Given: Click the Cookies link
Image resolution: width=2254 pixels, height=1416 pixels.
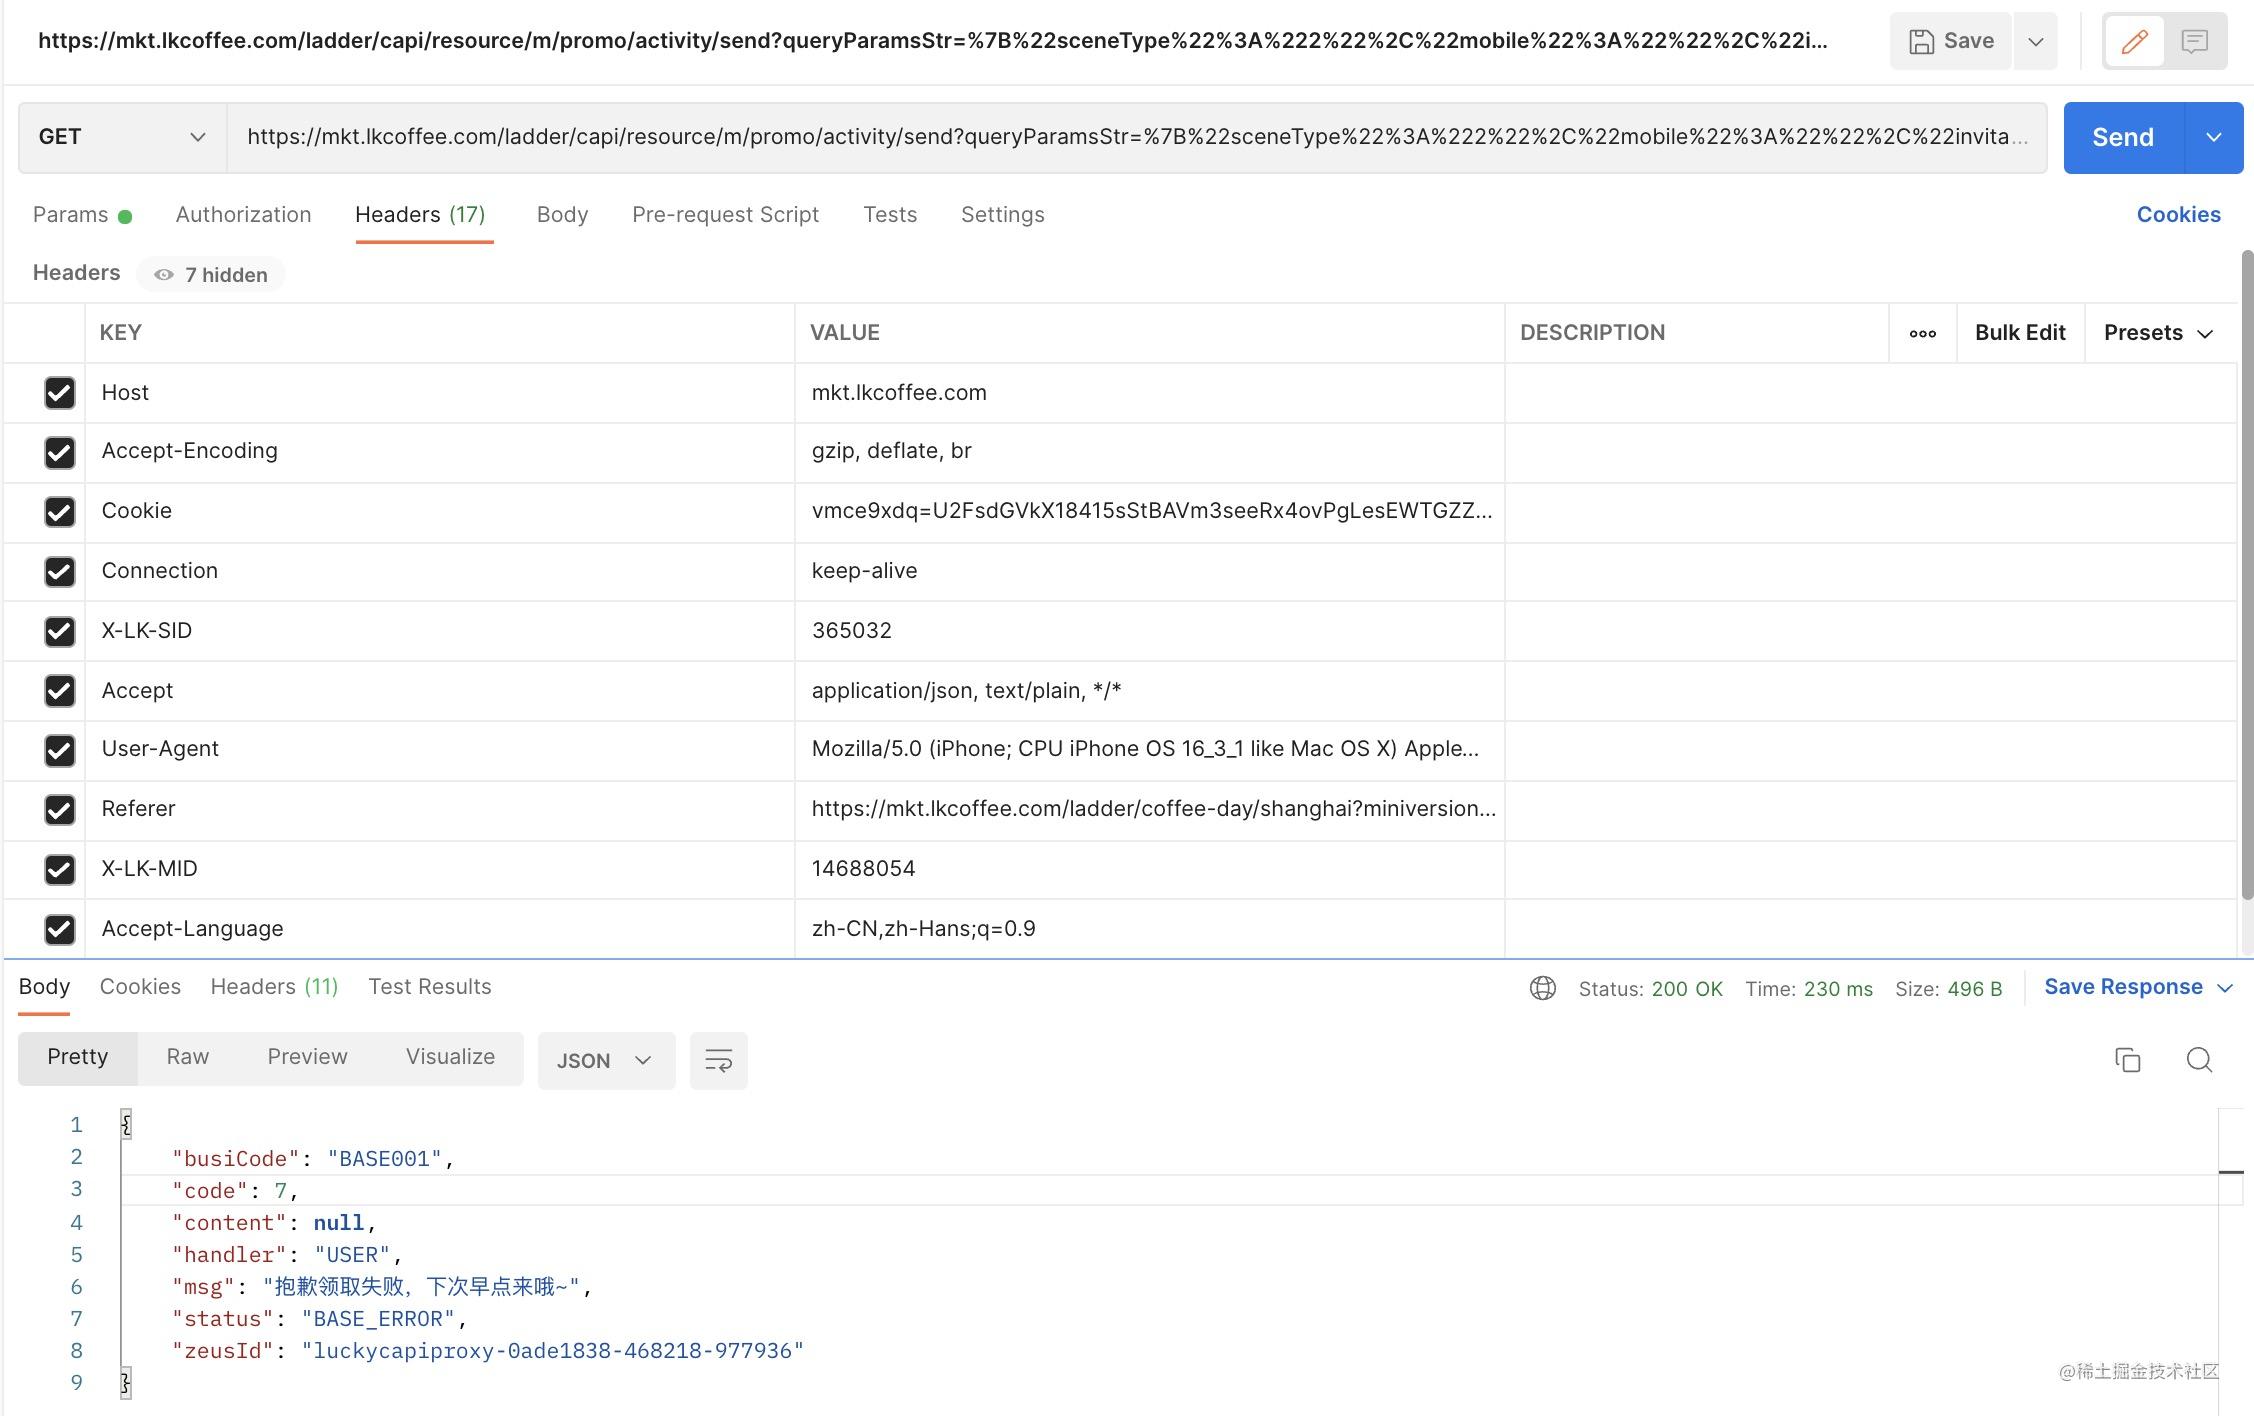Looking at the screenshot, I should [2178, 215].
